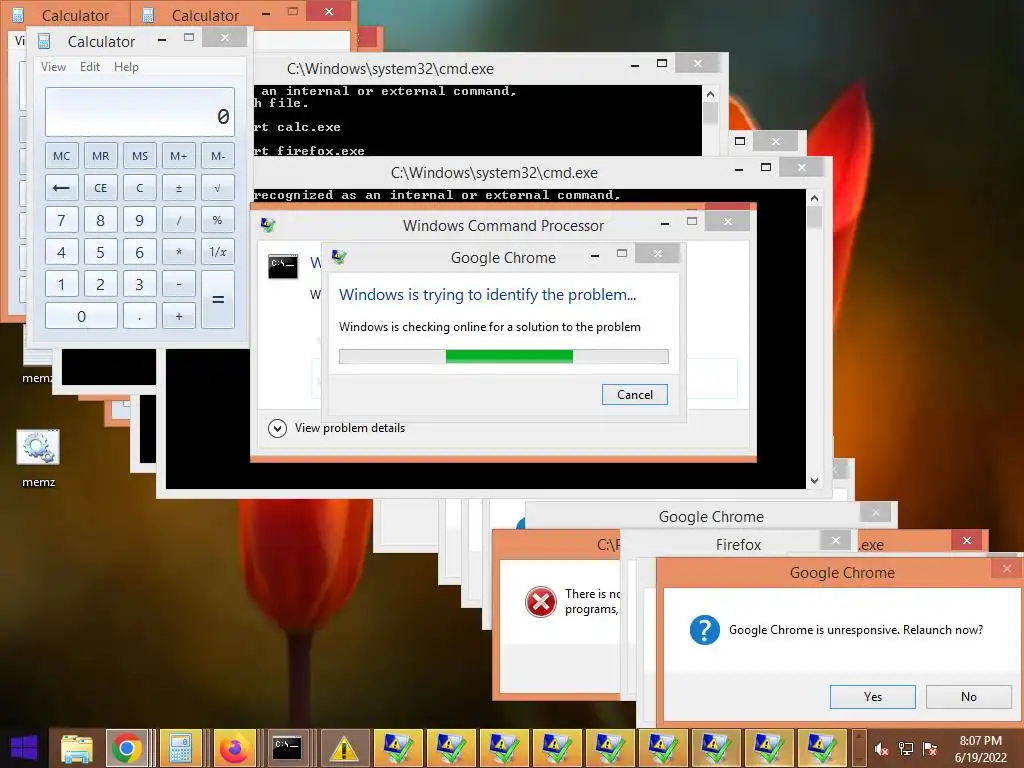Click the Firefox dialog title bar

pyautogui.click(x=738, y=544)
